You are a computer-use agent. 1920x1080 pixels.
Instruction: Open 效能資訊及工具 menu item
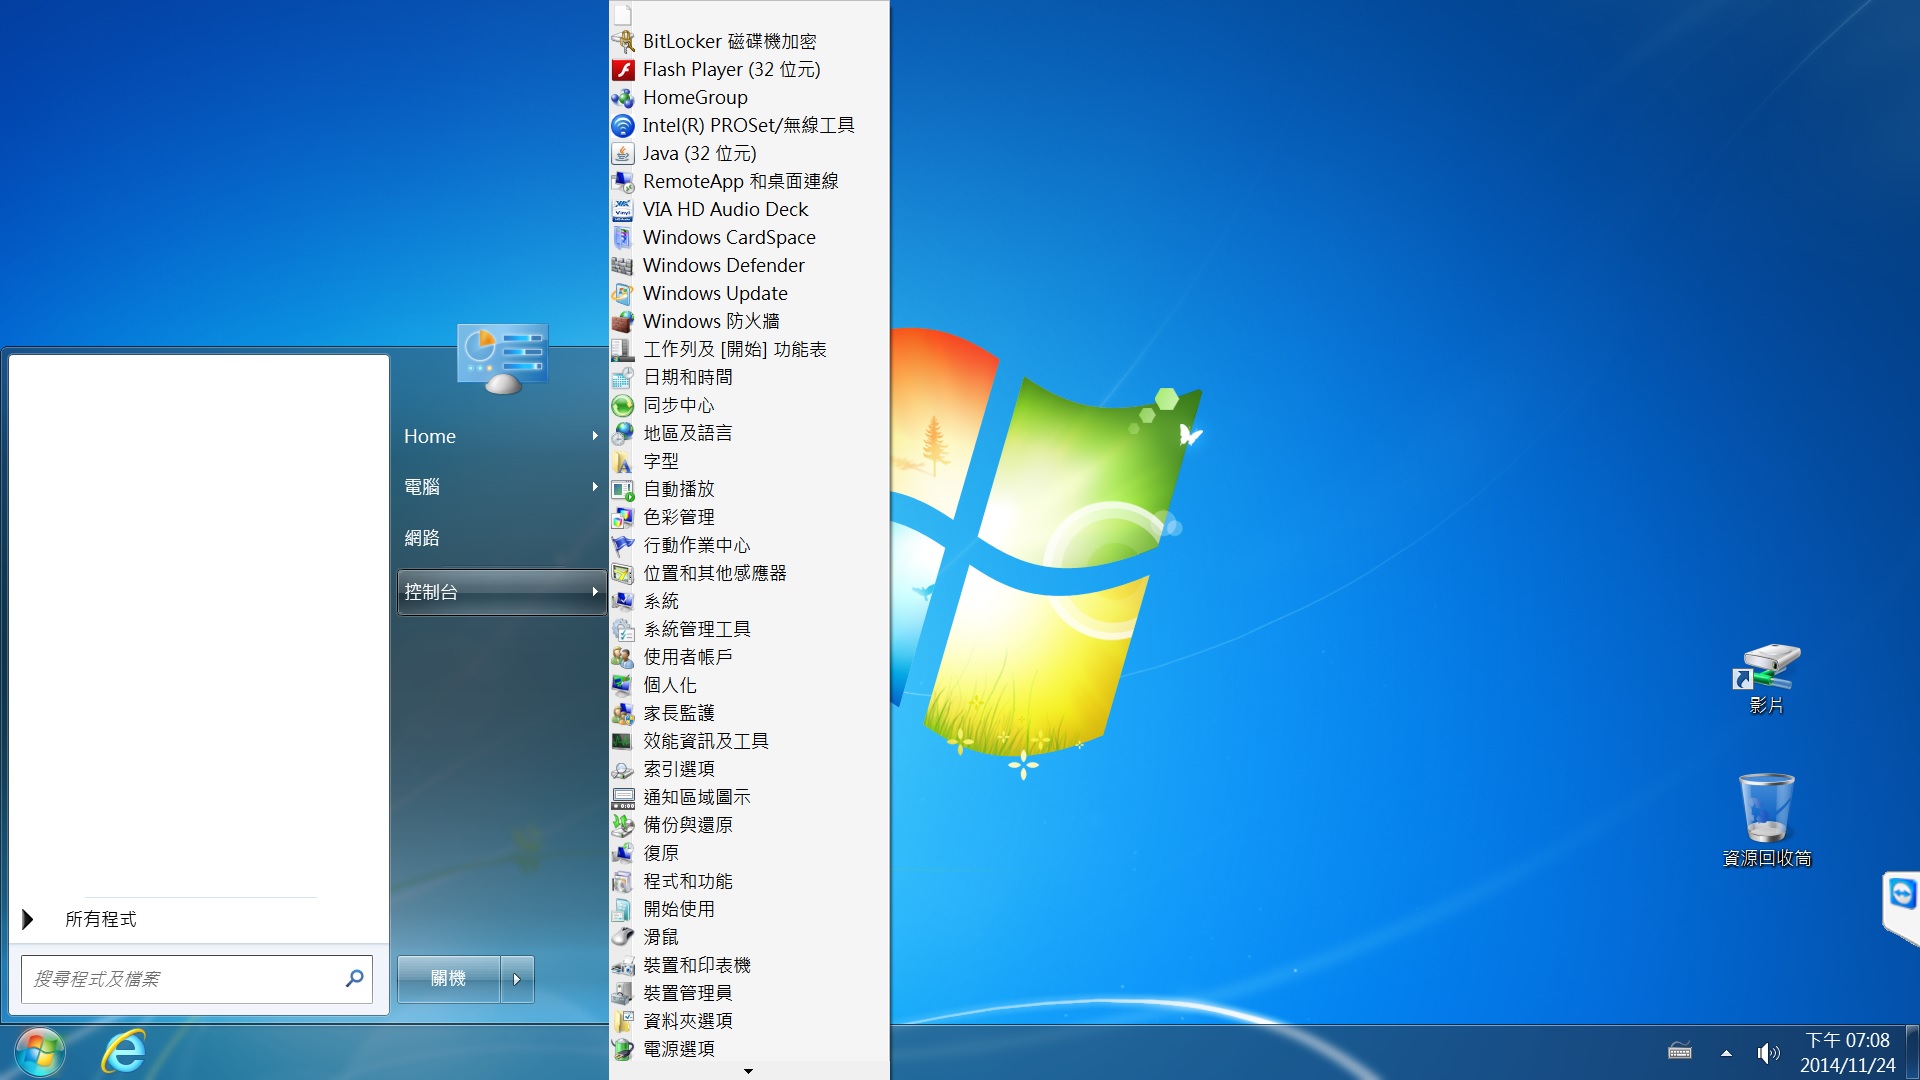pos(749,742)
